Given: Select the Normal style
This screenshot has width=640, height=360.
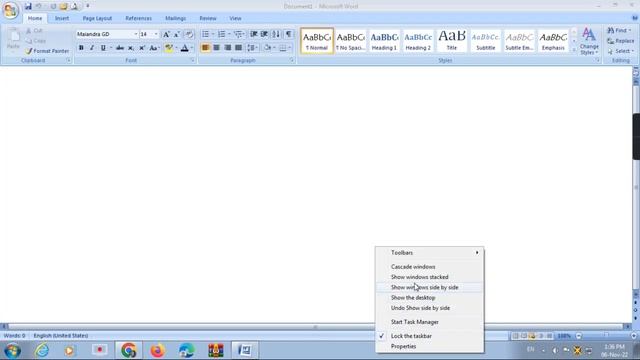Looking at the screenshot, I should 317,41.
